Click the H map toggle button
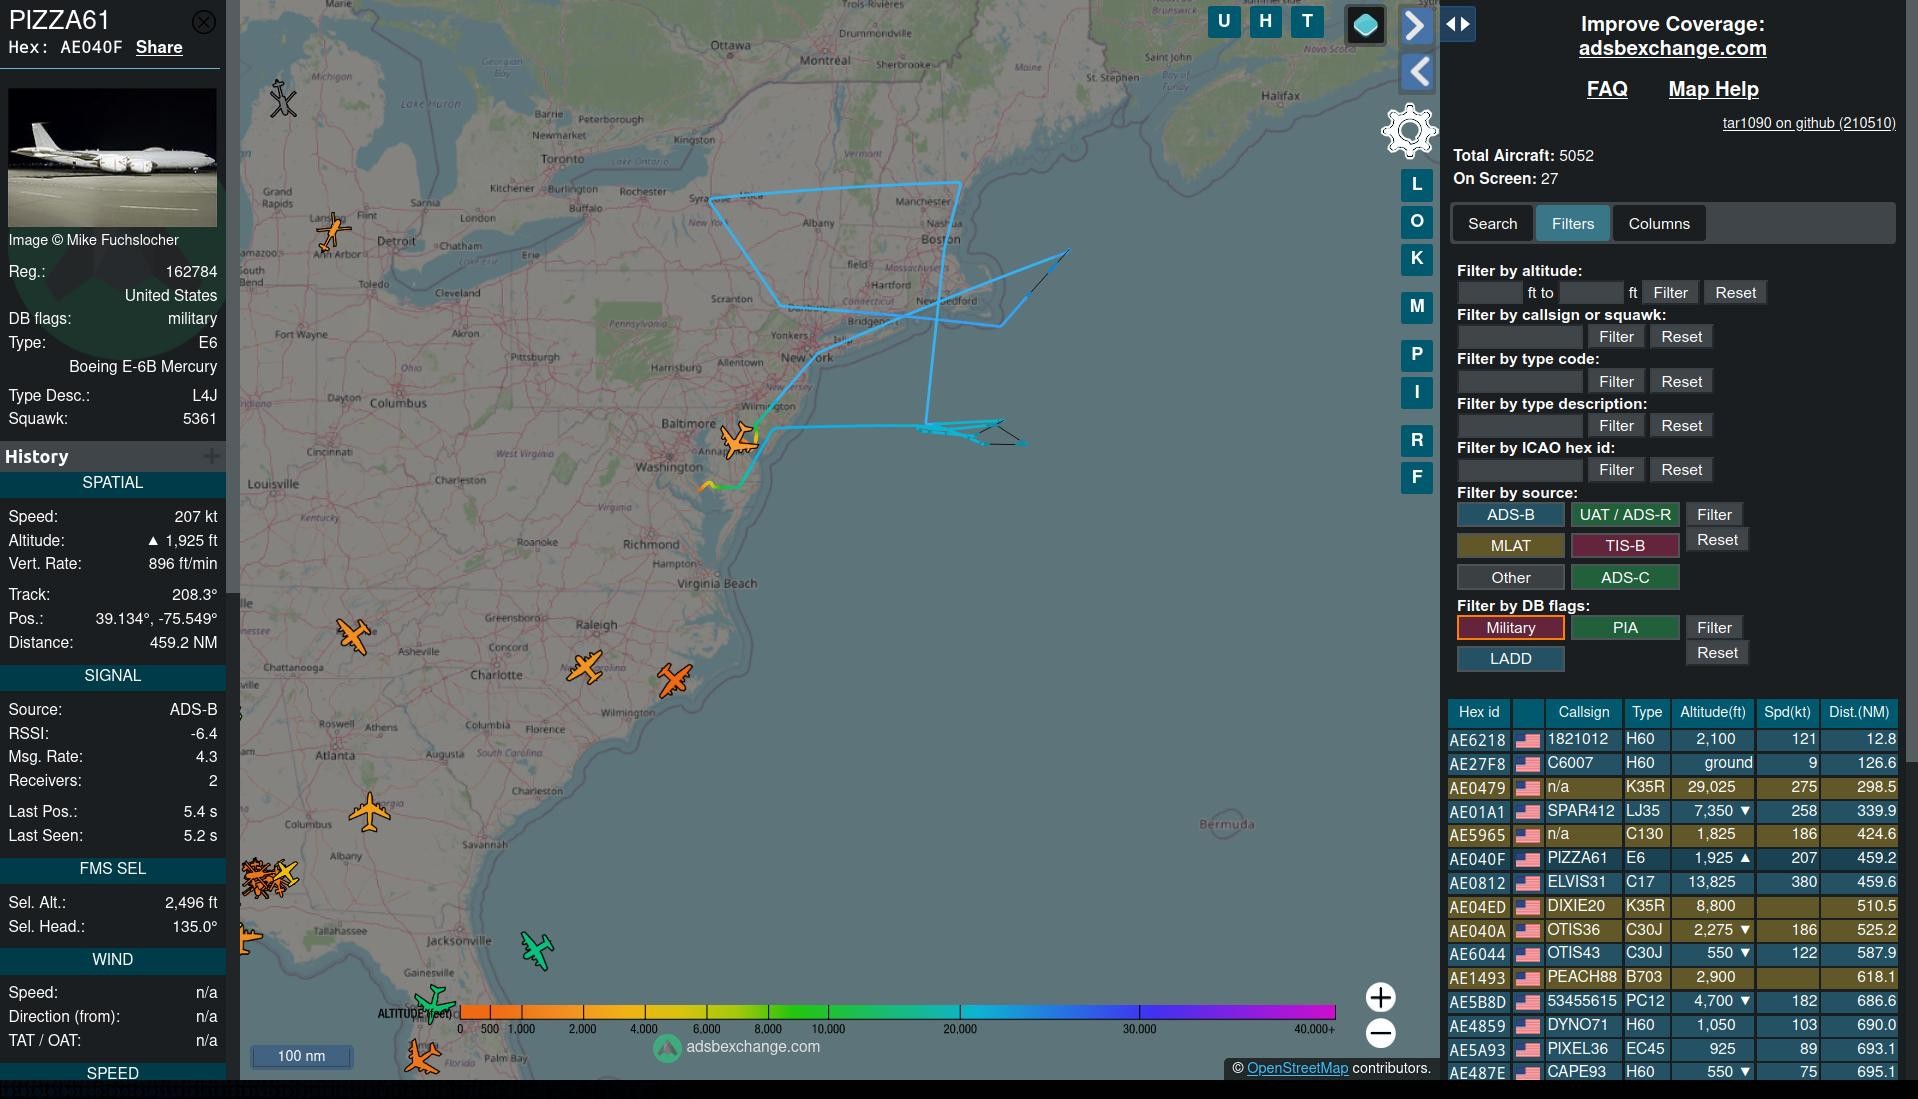Viewport: 1918px width, 1099px height. coord(1266,22)
